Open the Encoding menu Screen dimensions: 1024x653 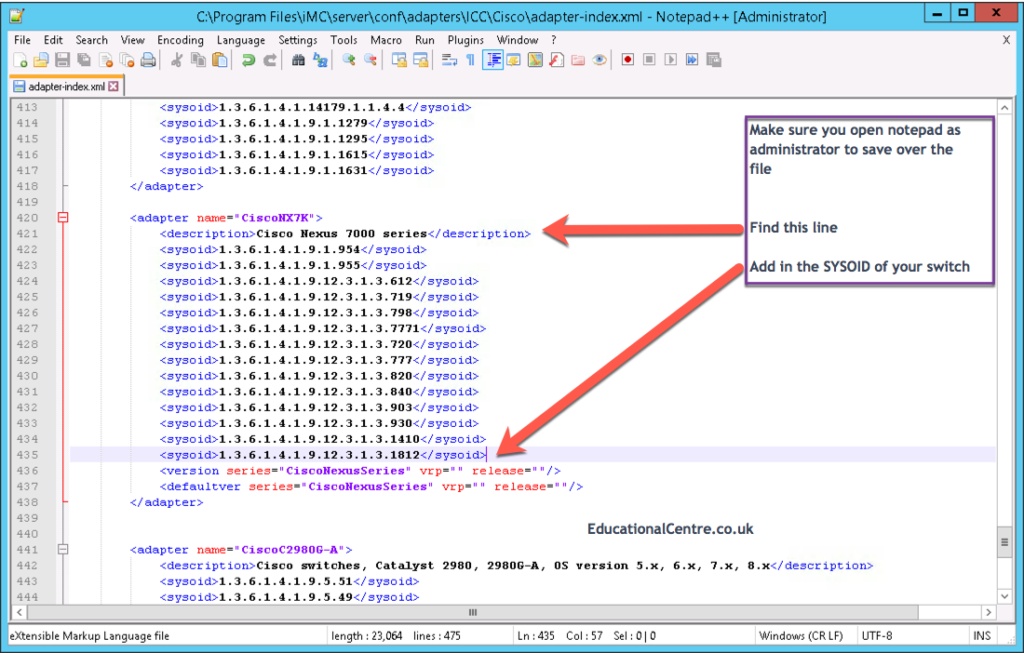[x=180, y=40]
